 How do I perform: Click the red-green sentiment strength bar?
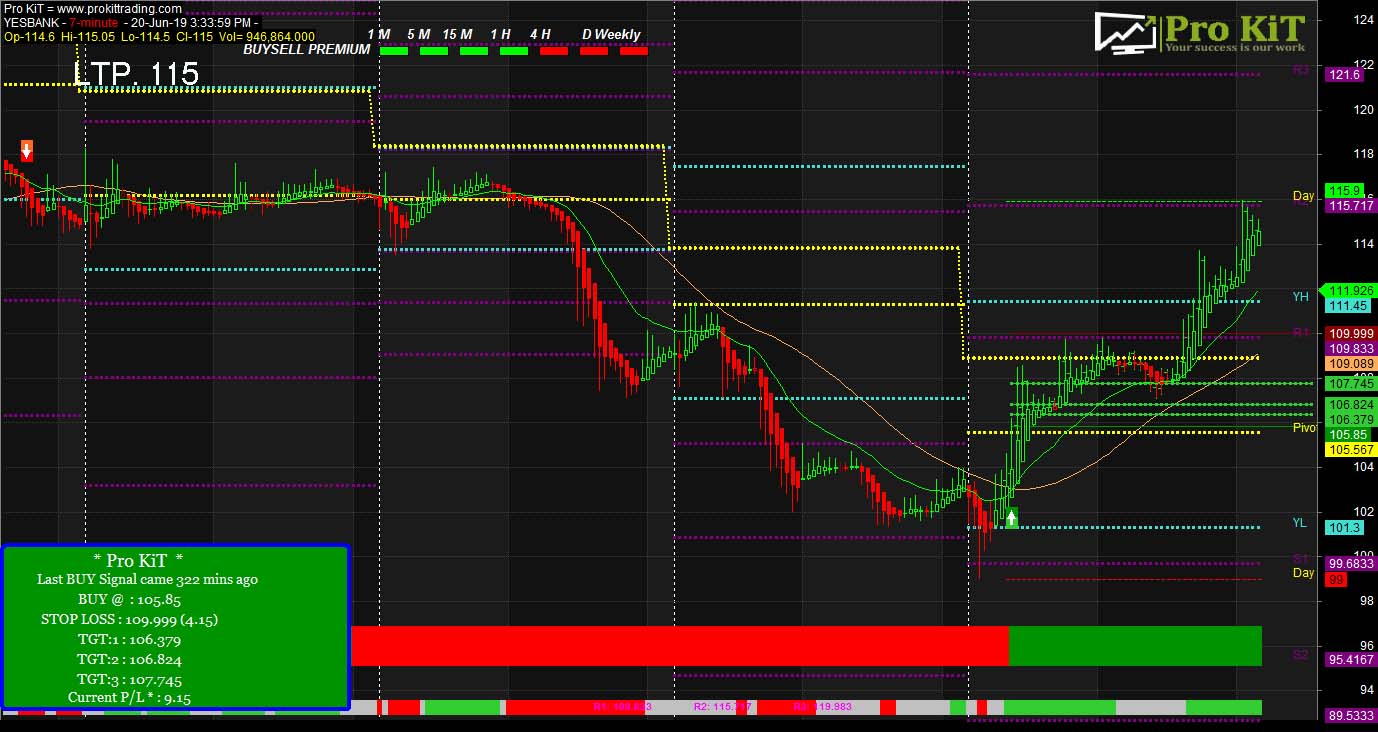810,645
